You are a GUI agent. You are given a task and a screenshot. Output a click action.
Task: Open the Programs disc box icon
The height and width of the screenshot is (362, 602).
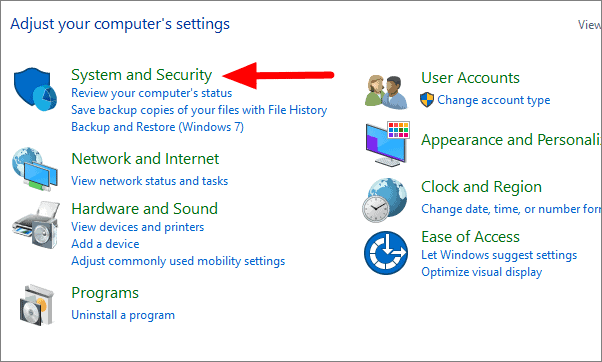(36, 305)
